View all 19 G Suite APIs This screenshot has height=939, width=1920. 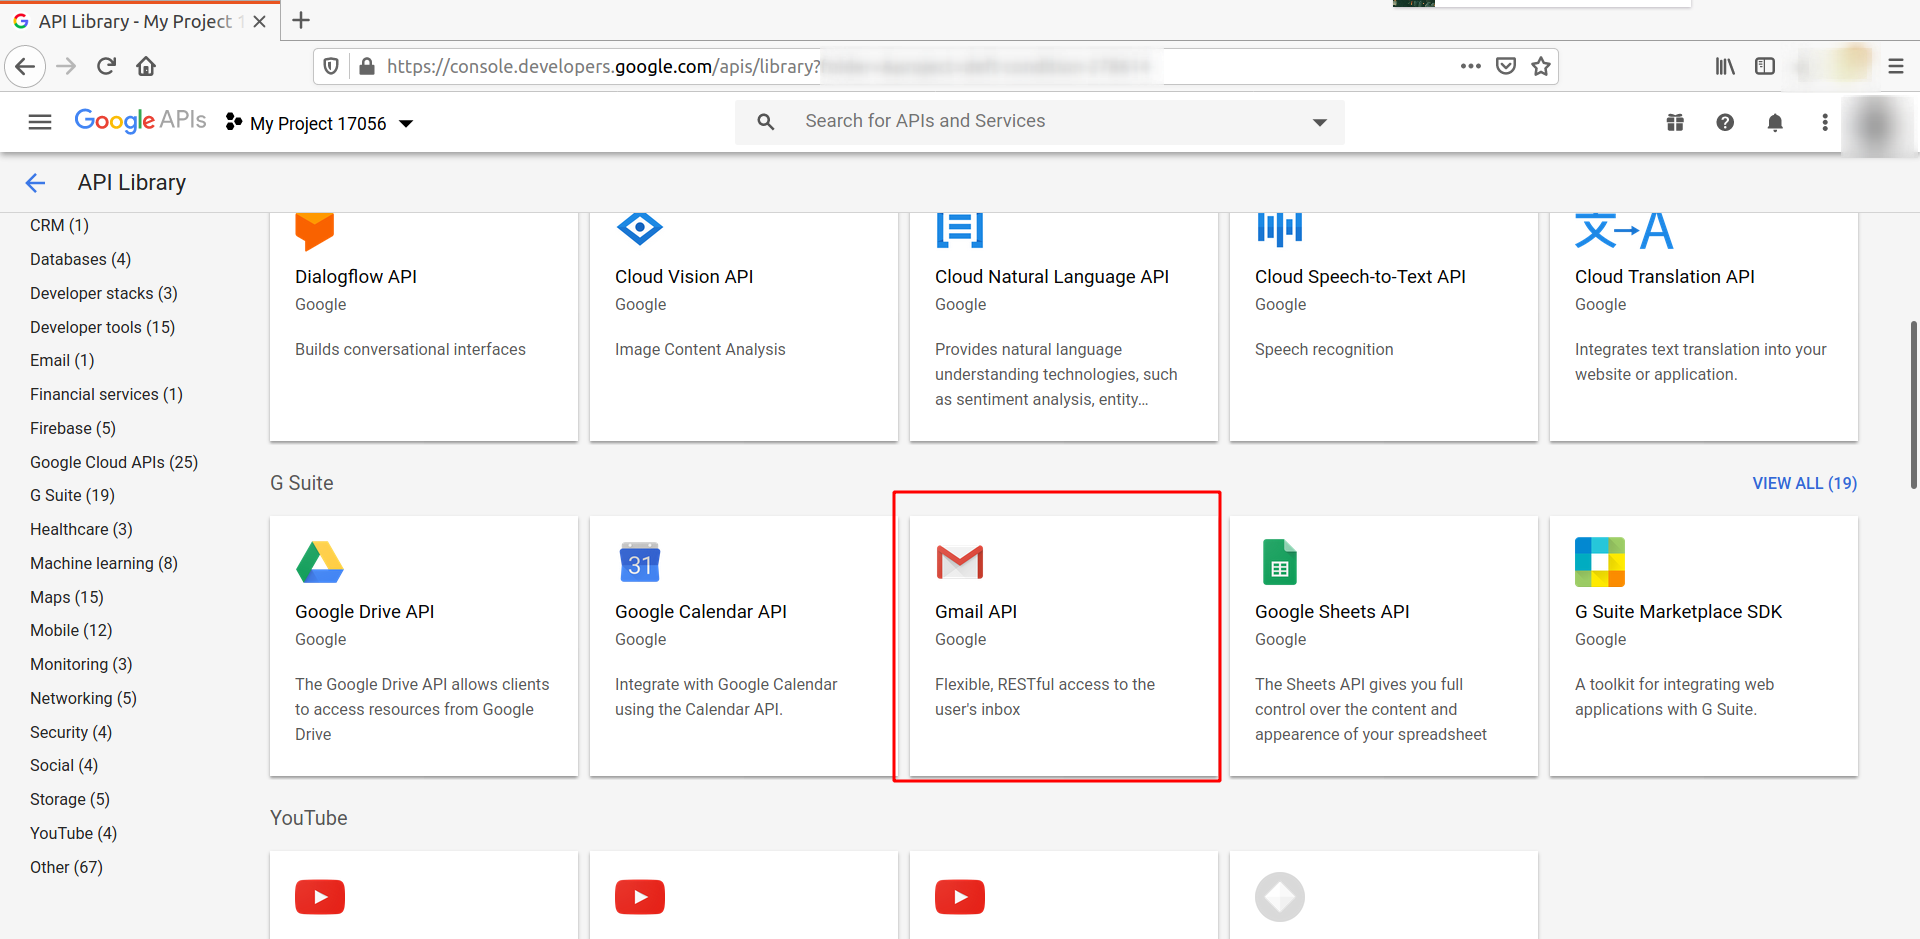[x=1805, y=483]
